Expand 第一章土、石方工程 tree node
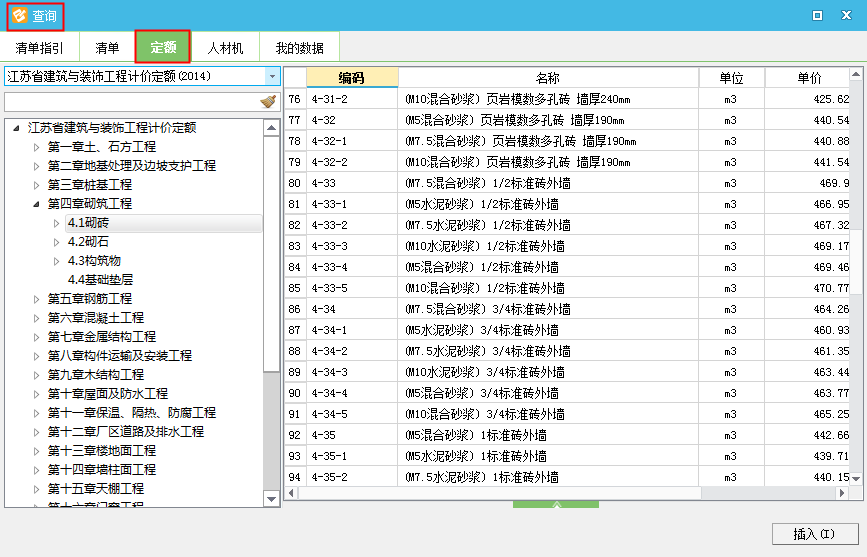 [37, 147]
